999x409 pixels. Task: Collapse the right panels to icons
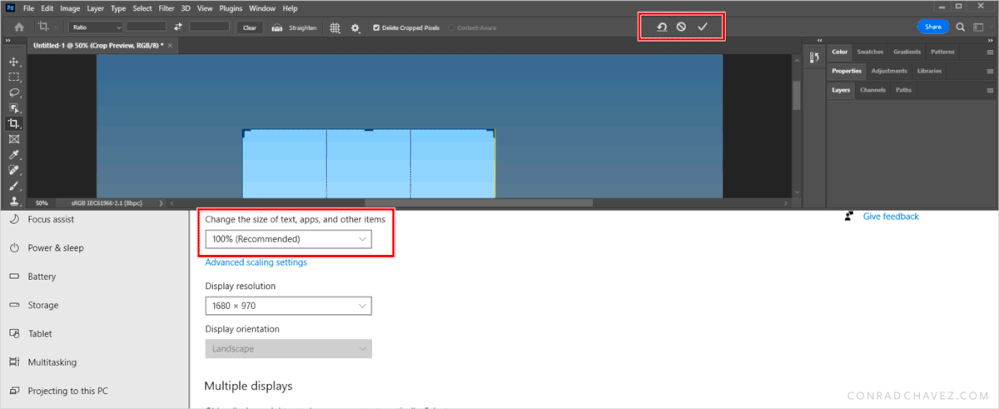991,40
